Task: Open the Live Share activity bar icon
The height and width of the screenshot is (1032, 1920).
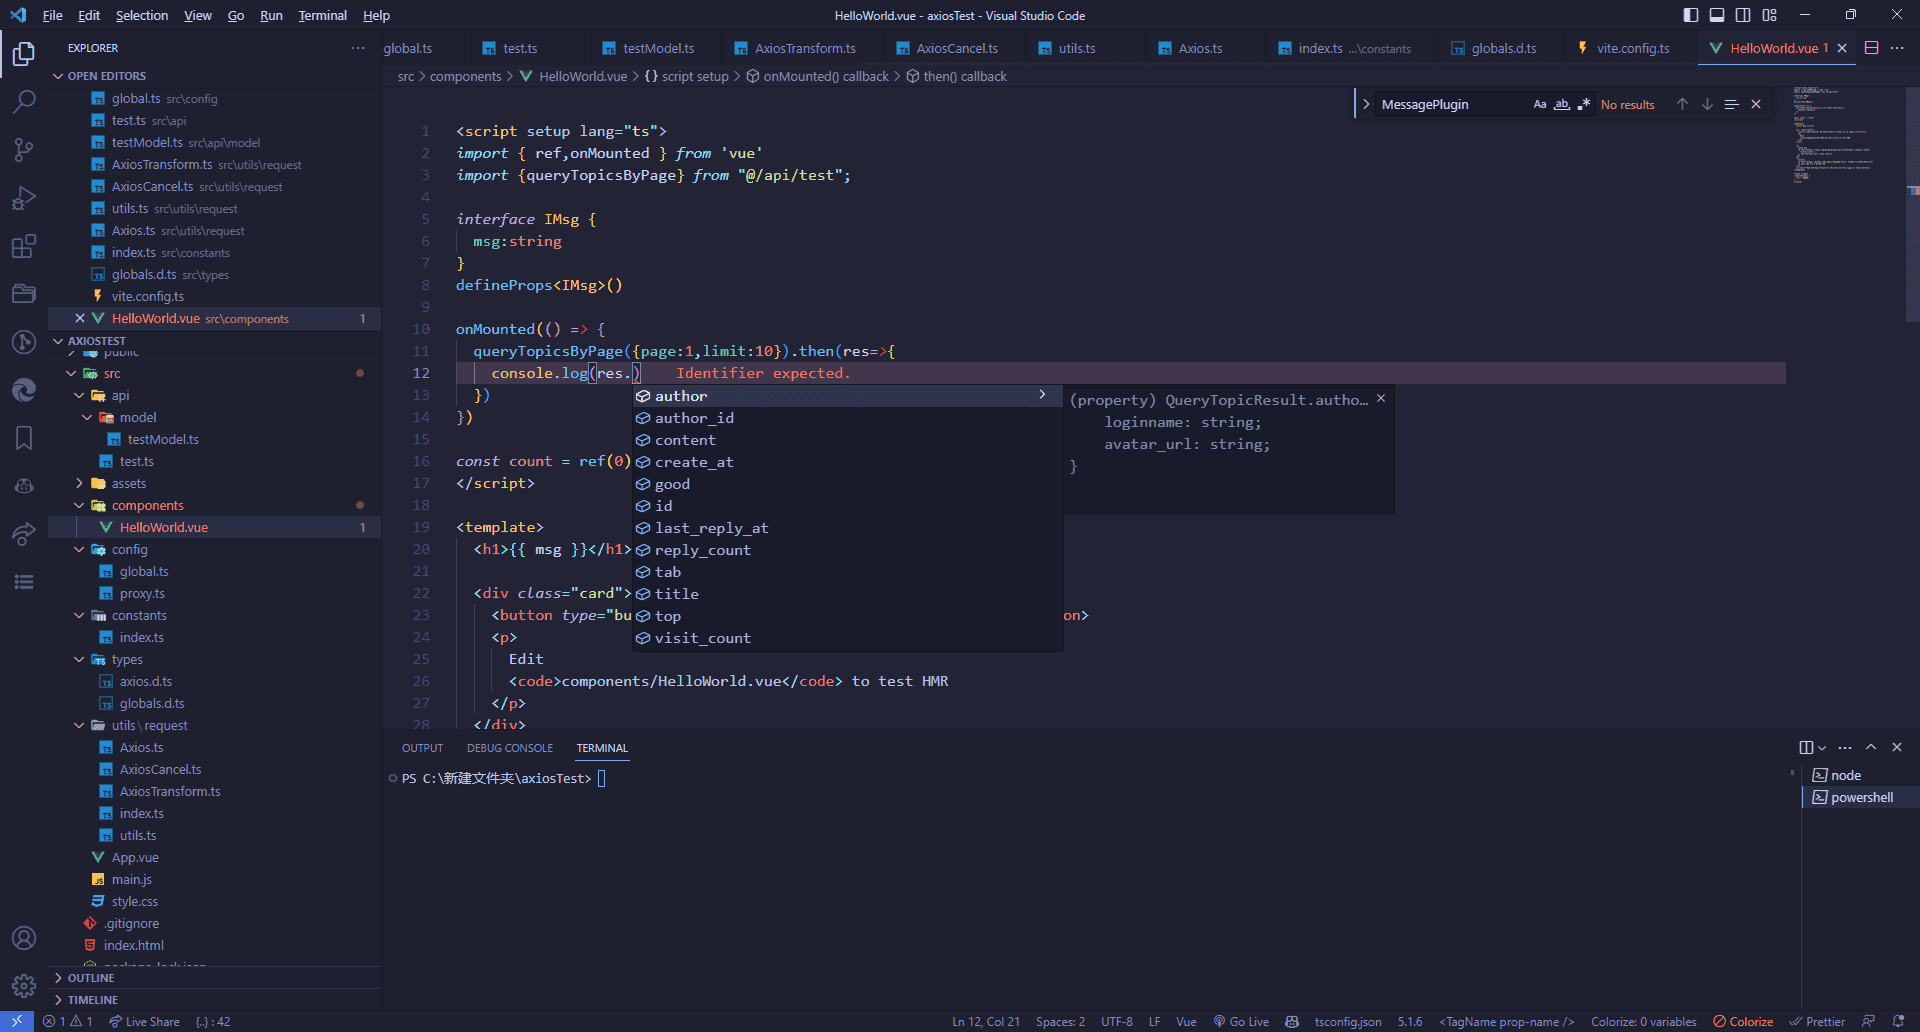Action: coord(24,534)
